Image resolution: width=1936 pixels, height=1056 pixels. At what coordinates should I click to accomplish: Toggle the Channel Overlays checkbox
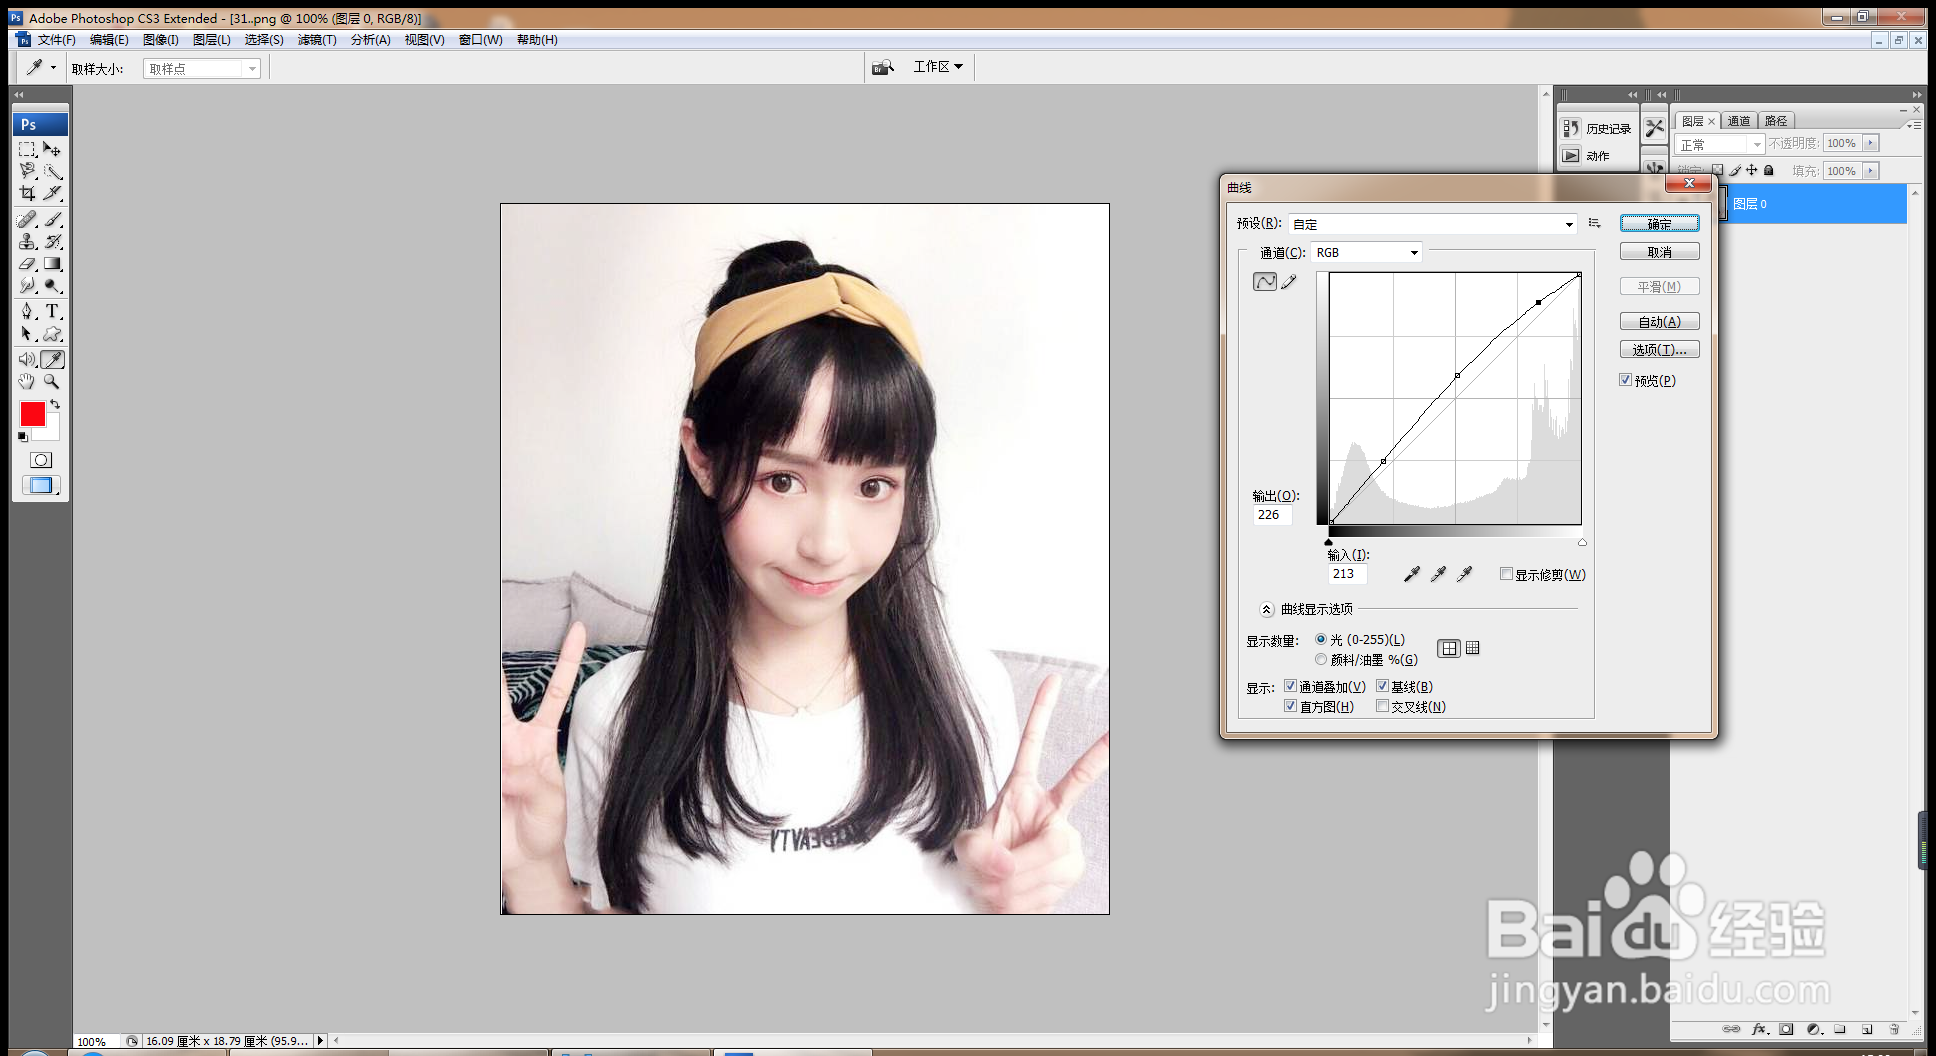pyautogui.click(x=1290, y=686)
